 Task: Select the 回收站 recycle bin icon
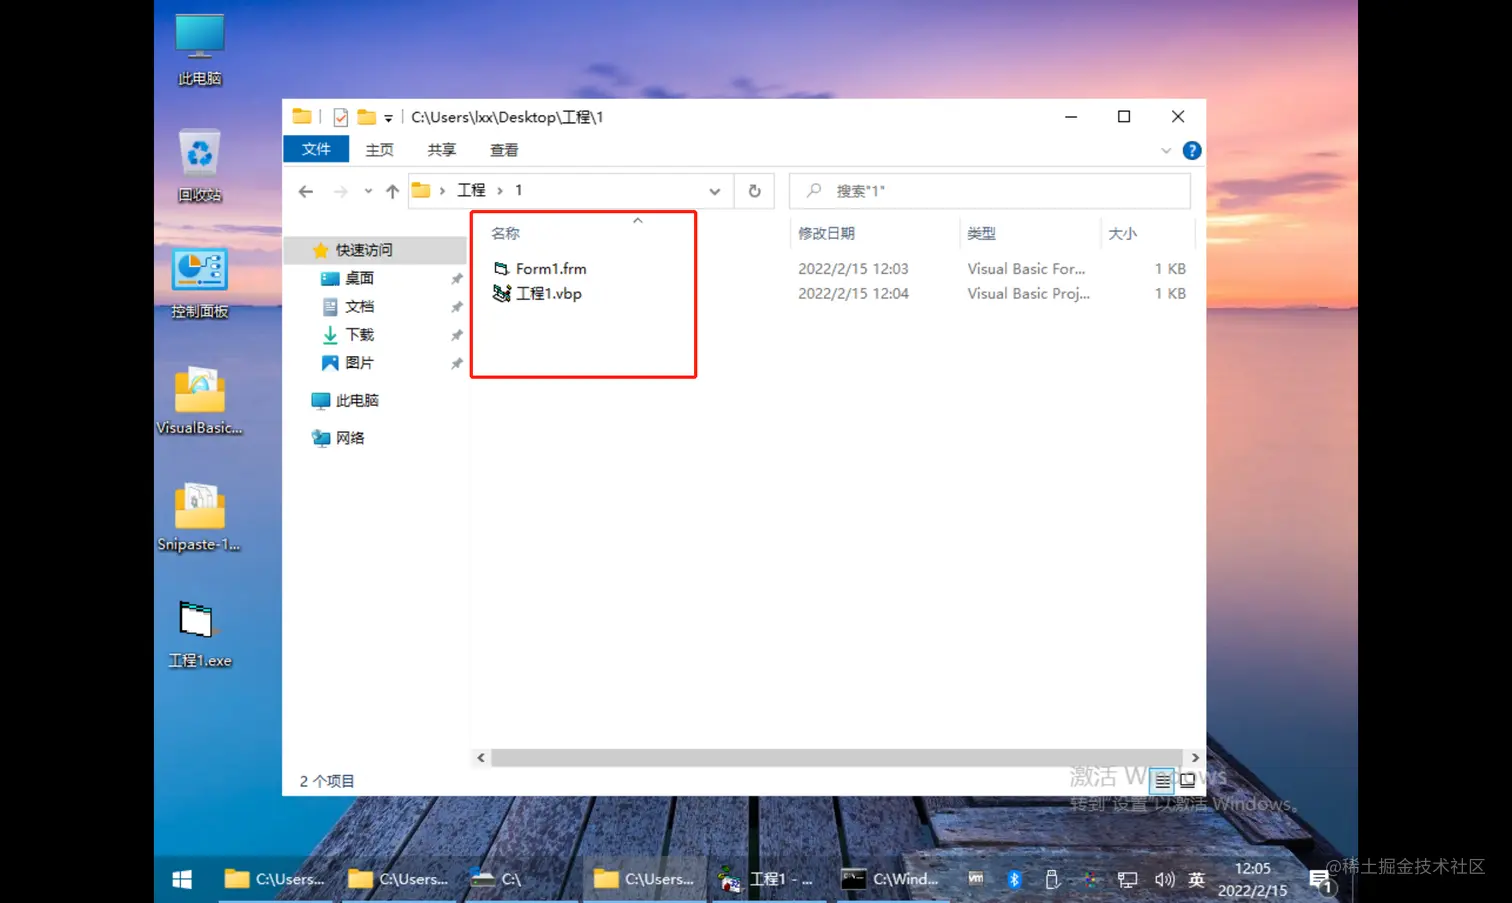point(199,166)
